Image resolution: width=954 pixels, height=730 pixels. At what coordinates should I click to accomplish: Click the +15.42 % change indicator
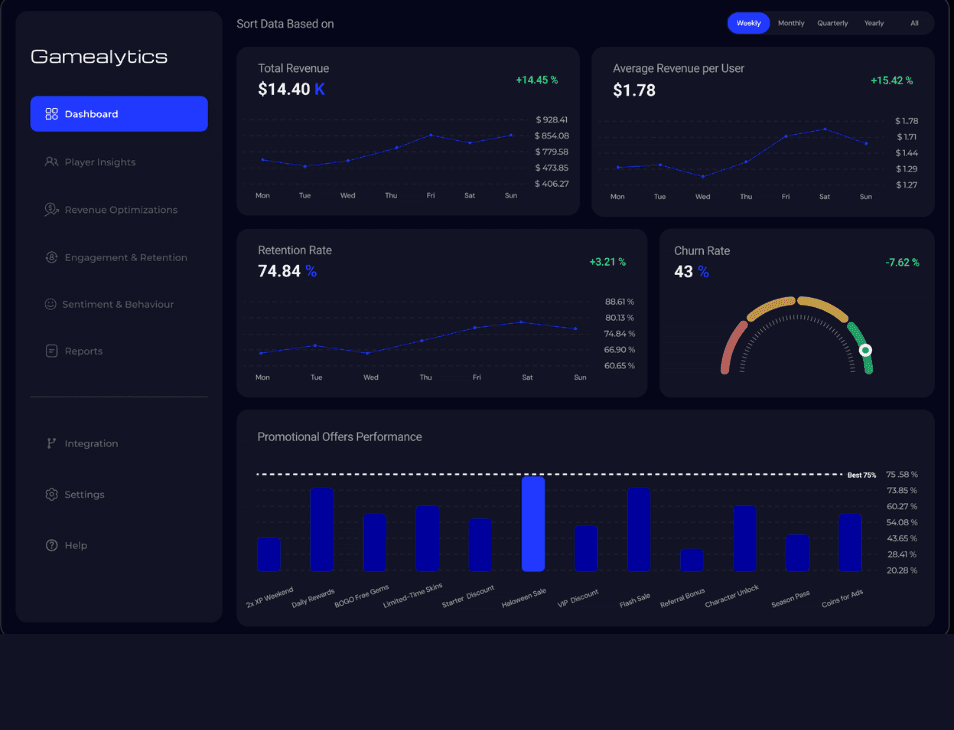point(891,81)
